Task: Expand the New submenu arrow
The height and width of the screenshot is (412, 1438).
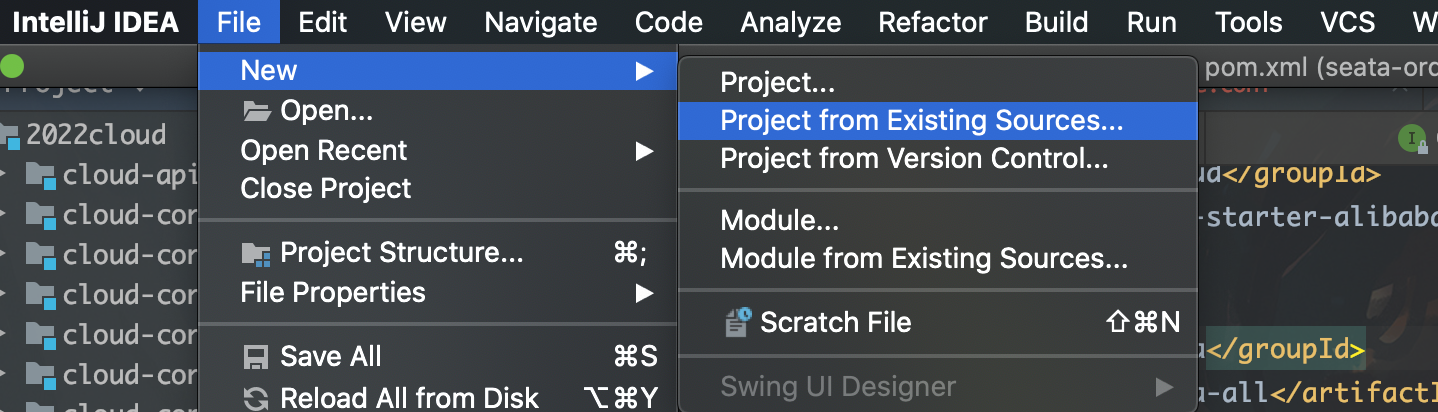Action: [x=644, y=70]
